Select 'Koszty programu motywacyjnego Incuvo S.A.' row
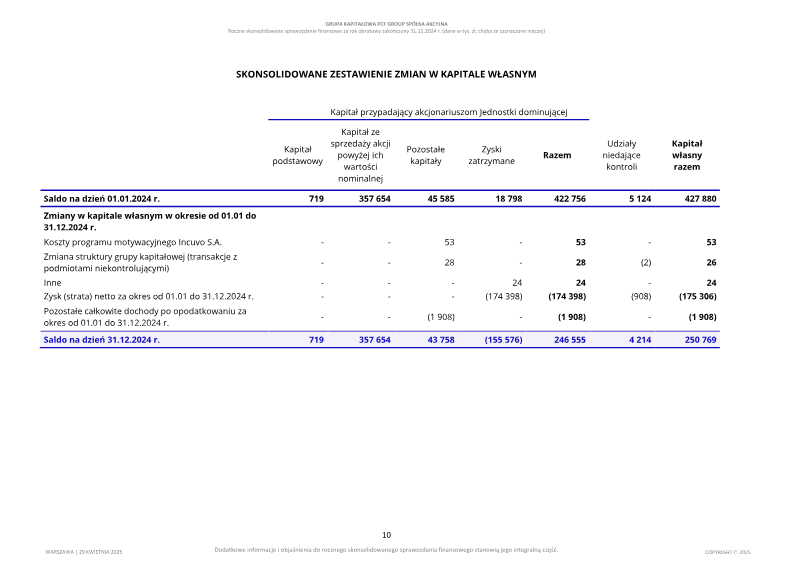Screen dimensions: 800x565 380,242
